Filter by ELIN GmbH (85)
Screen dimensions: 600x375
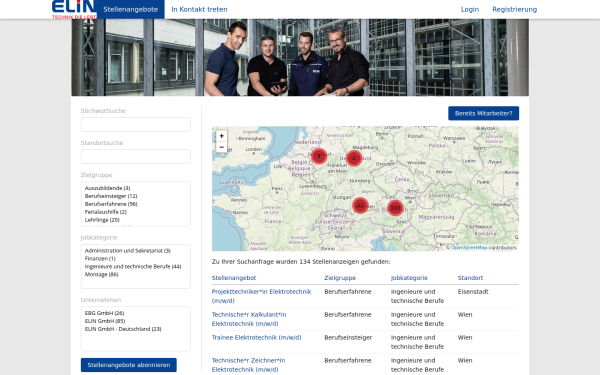pyautogui.click(x=105, y=321)
